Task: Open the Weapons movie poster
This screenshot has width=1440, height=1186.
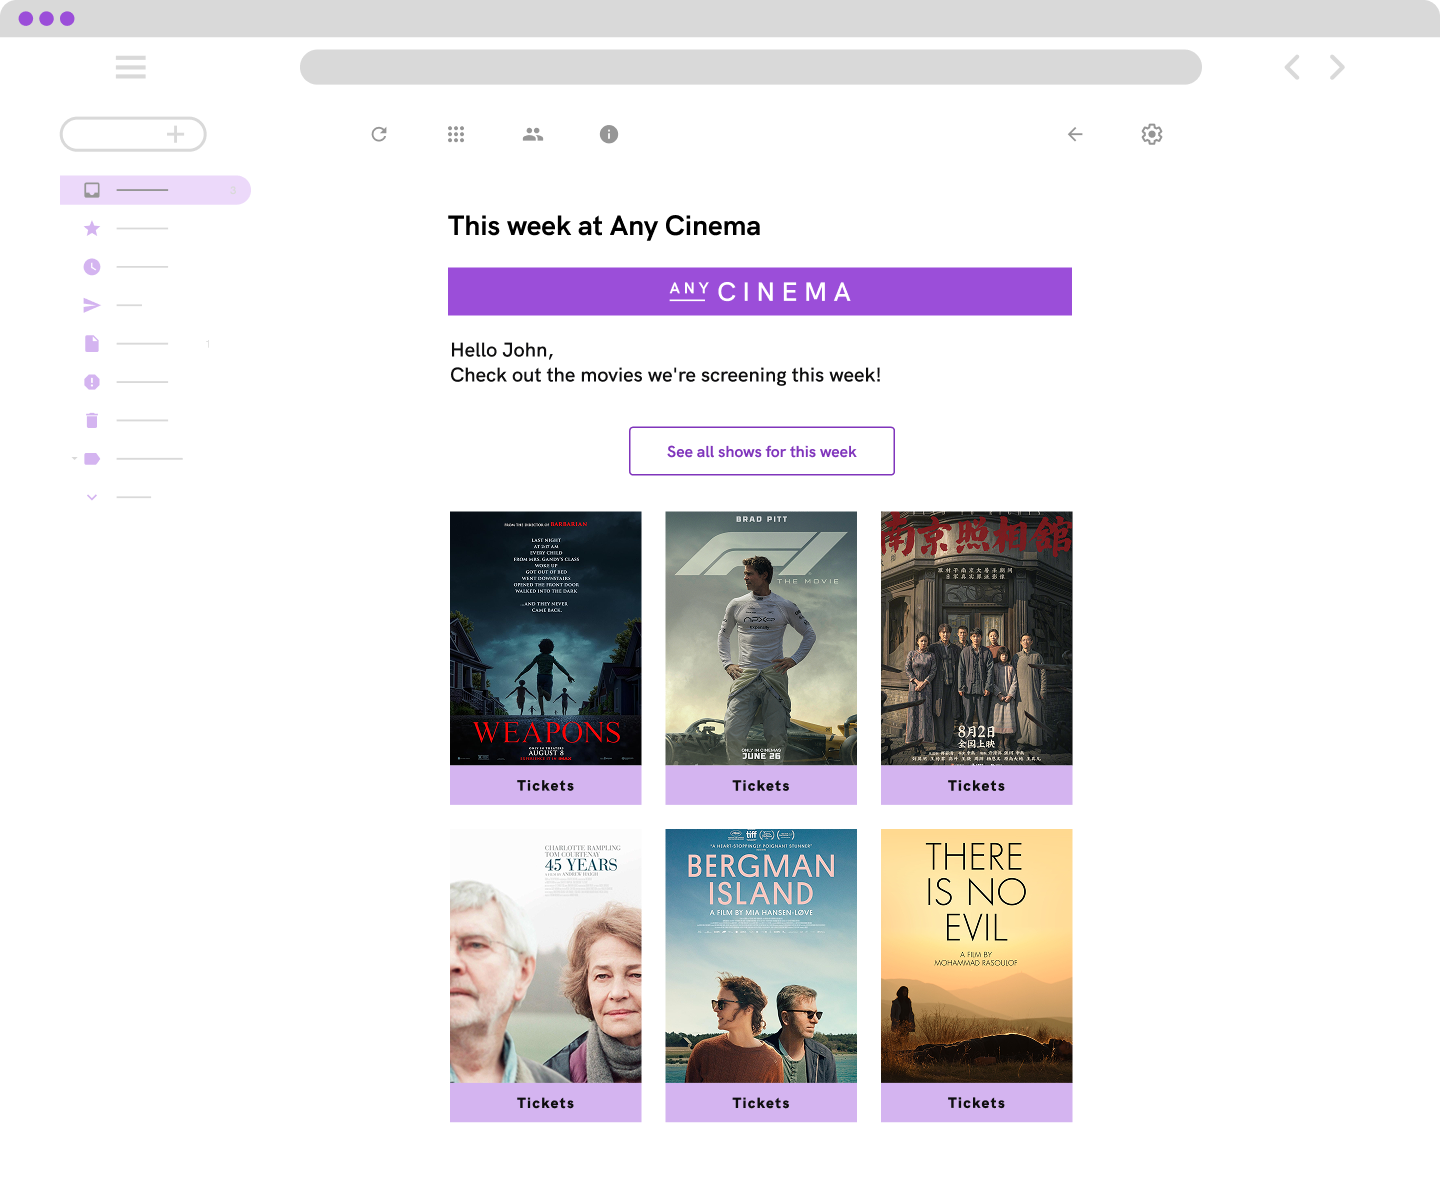Action: click(546, 638)
